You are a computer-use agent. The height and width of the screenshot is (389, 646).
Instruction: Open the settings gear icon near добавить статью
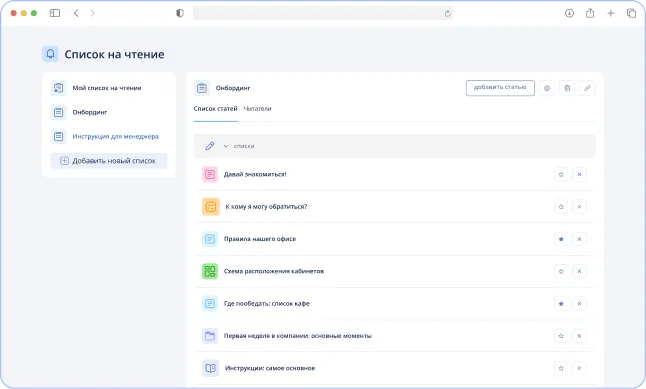547,88
